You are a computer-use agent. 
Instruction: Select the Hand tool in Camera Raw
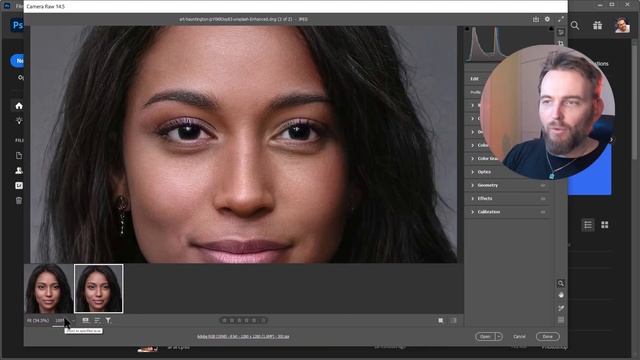pyautogui.click(x=561, y=295)
